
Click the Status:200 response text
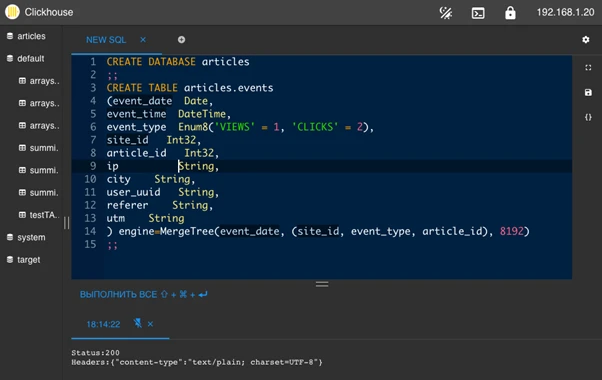[x=95, y=353]
